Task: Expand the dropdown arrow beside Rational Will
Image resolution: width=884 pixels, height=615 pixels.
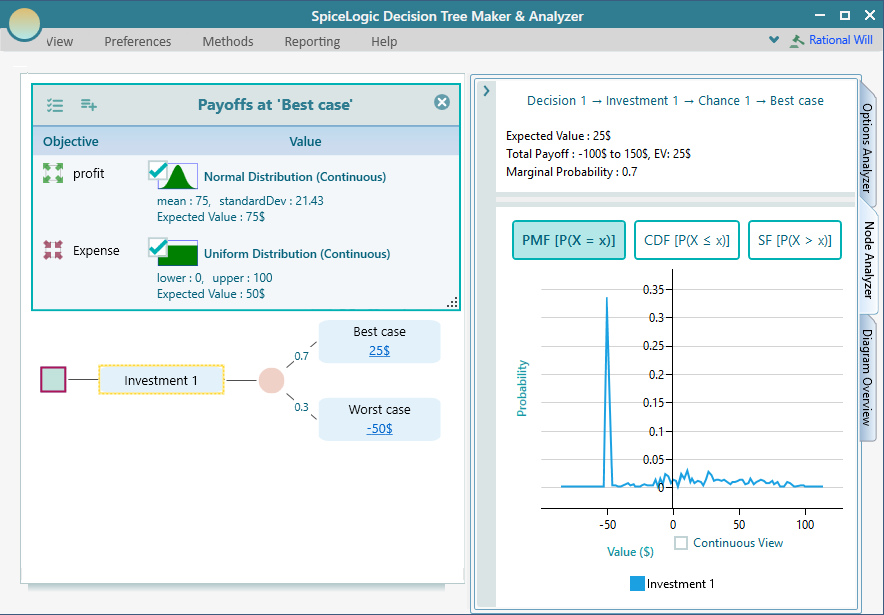Action: click(x=773, y=41)
